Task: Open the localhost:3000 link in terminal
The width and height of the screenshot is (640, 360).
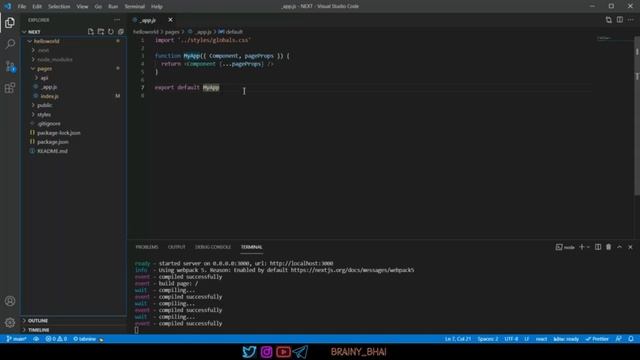Action: pos(301,263)
